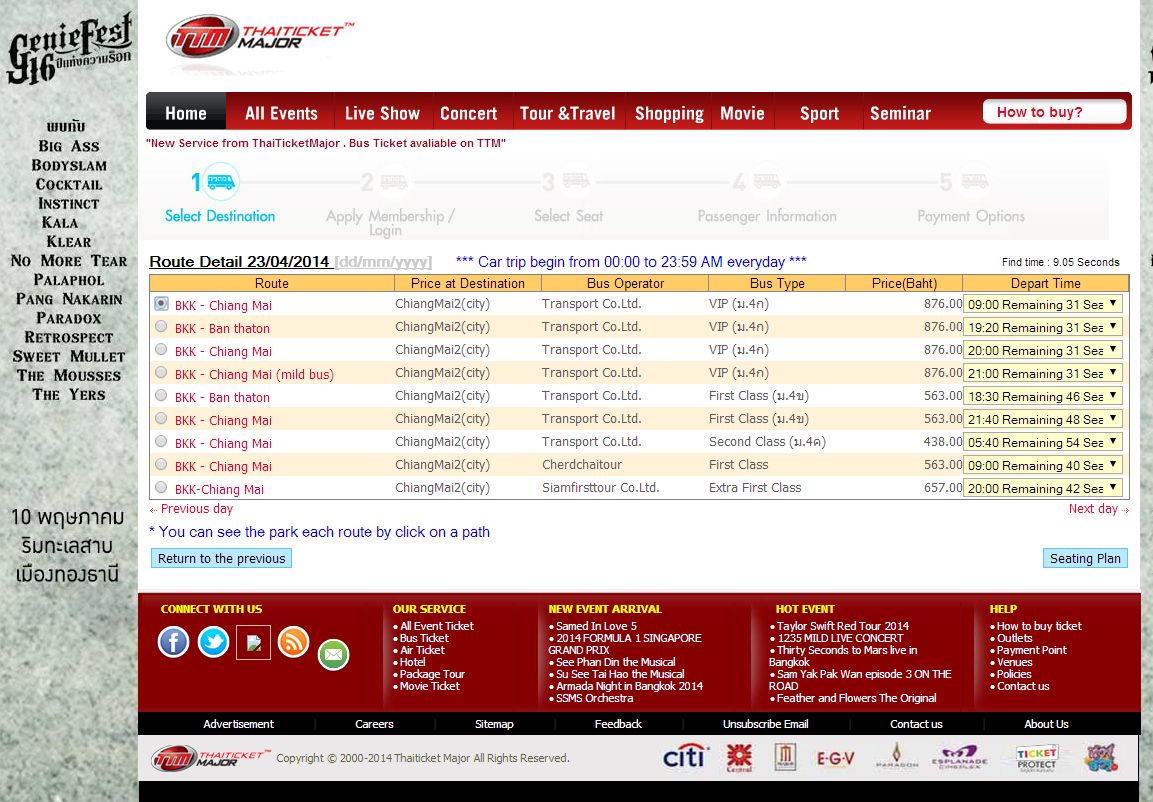Open the All Events tab

(x=281, y=113)
